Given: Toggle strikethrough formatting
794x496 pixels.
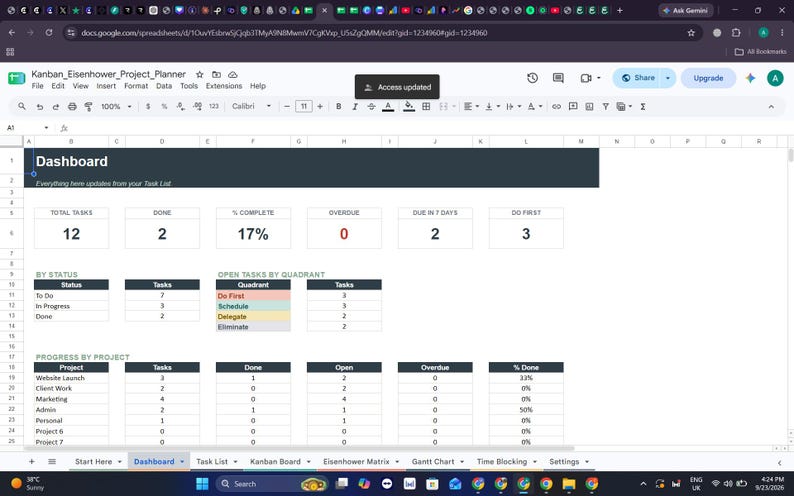Looking at the screenshot, I should 372,106.
